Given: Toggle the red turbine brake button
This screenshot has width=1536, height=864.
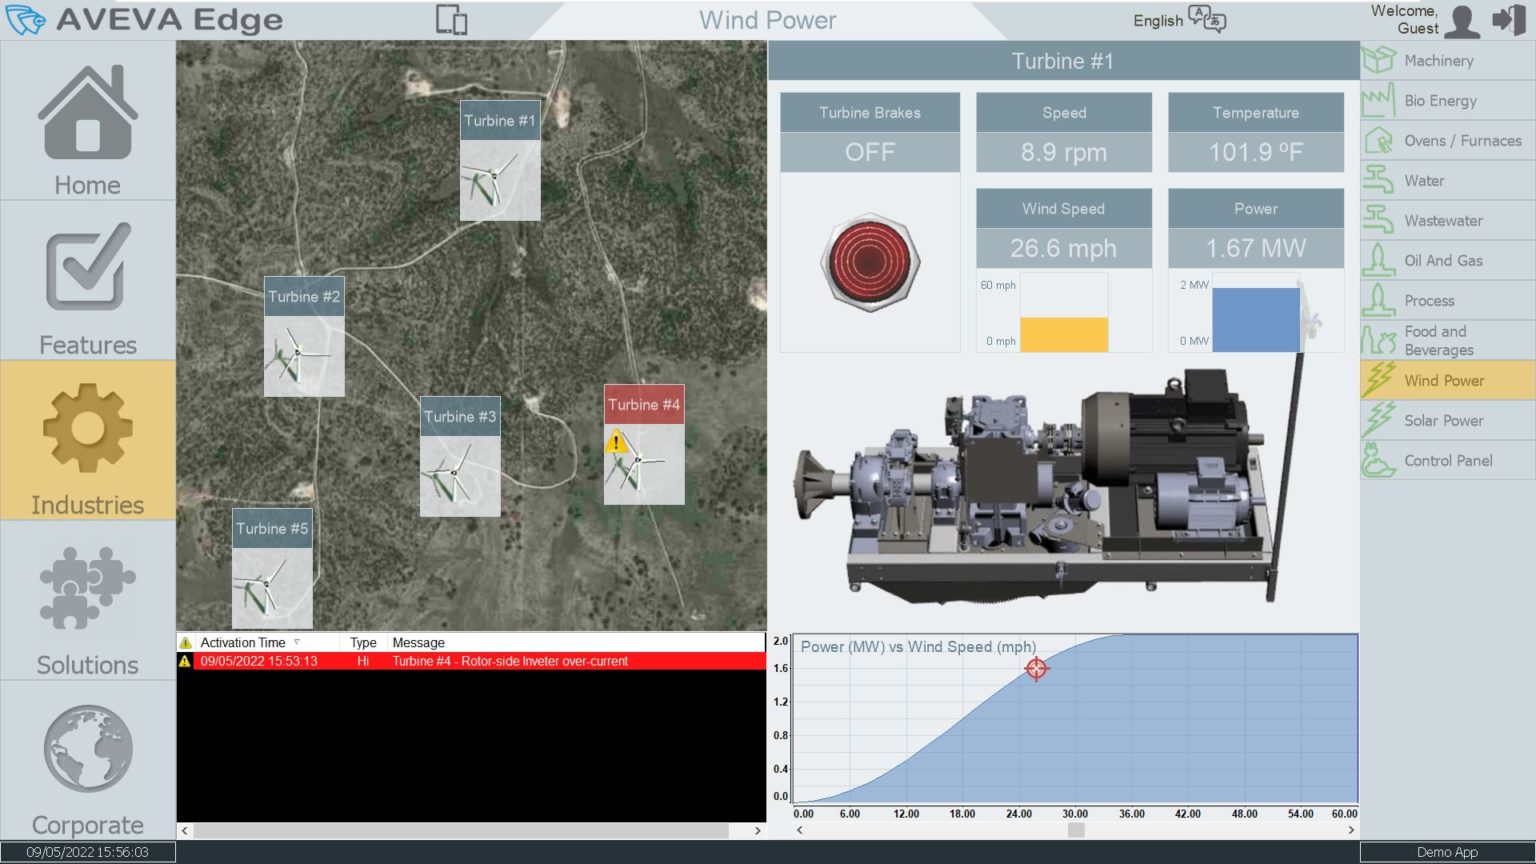Looking at the screenshot, I should (870, 261).
